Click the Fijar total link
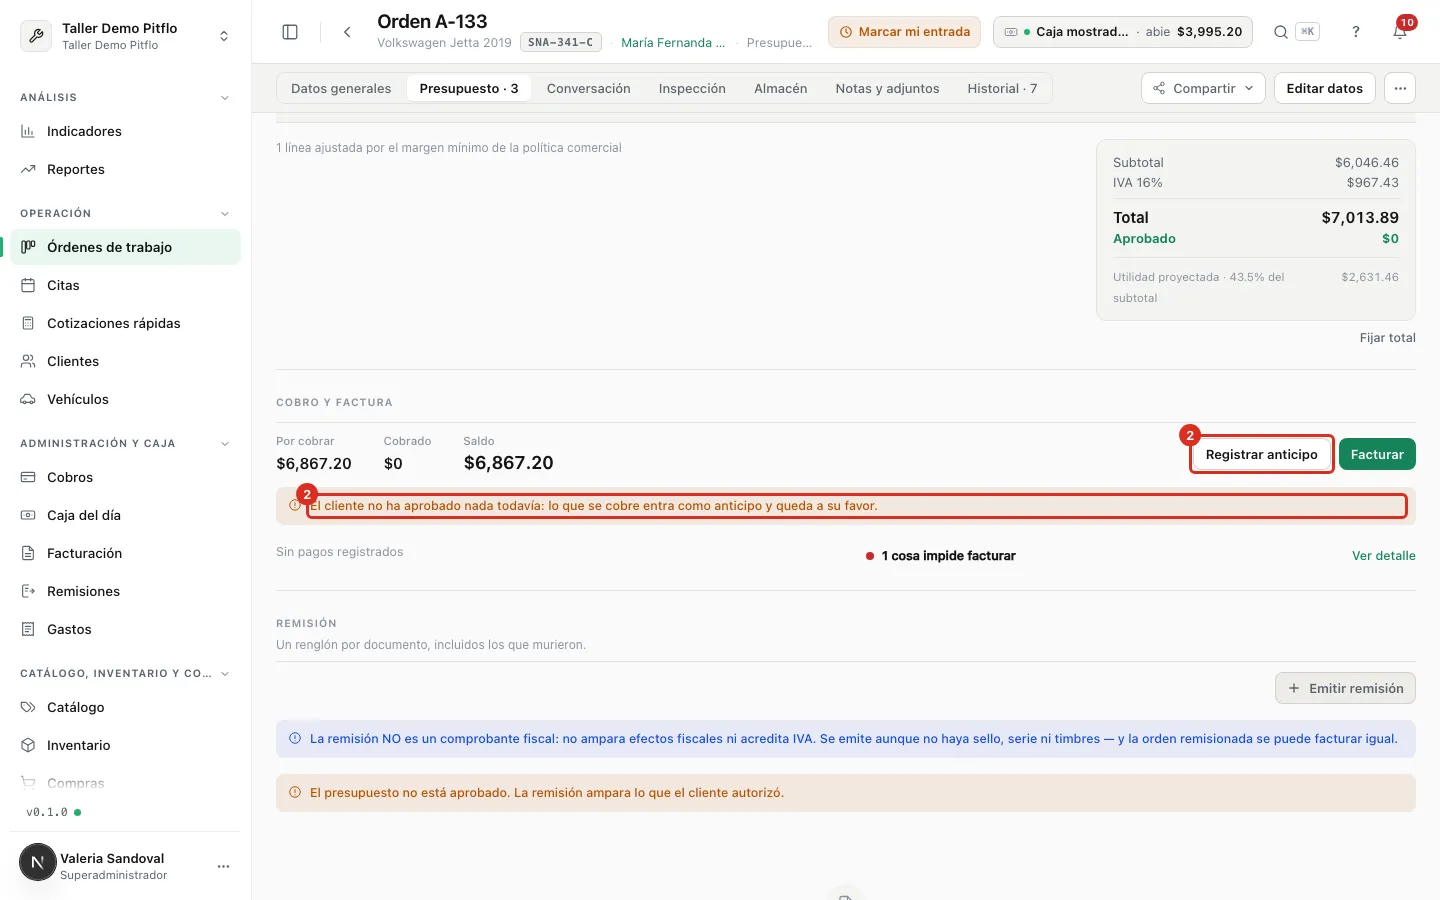 (1387, 338)
